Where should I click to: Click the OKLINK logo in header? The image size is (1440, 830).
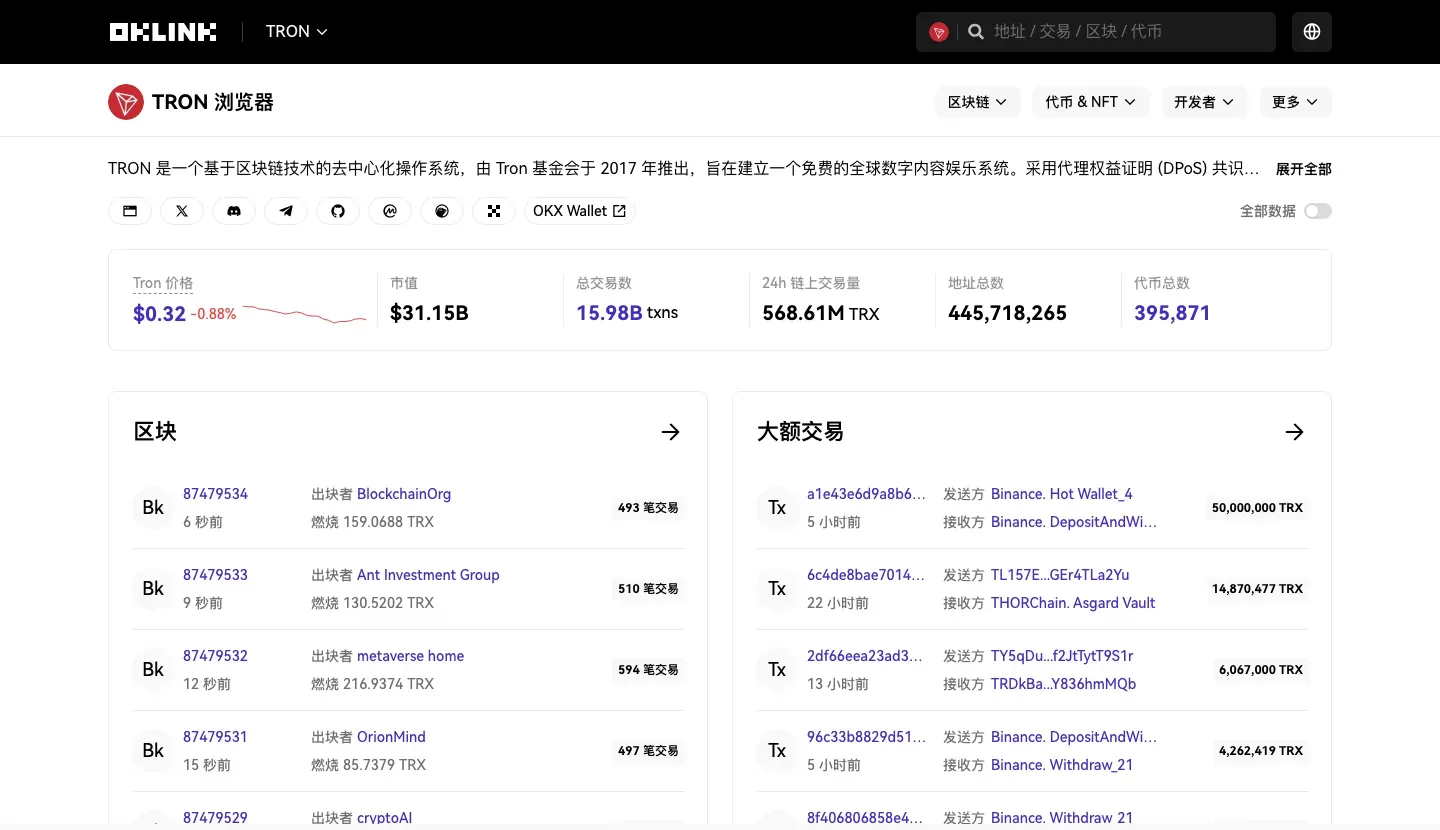163,32
